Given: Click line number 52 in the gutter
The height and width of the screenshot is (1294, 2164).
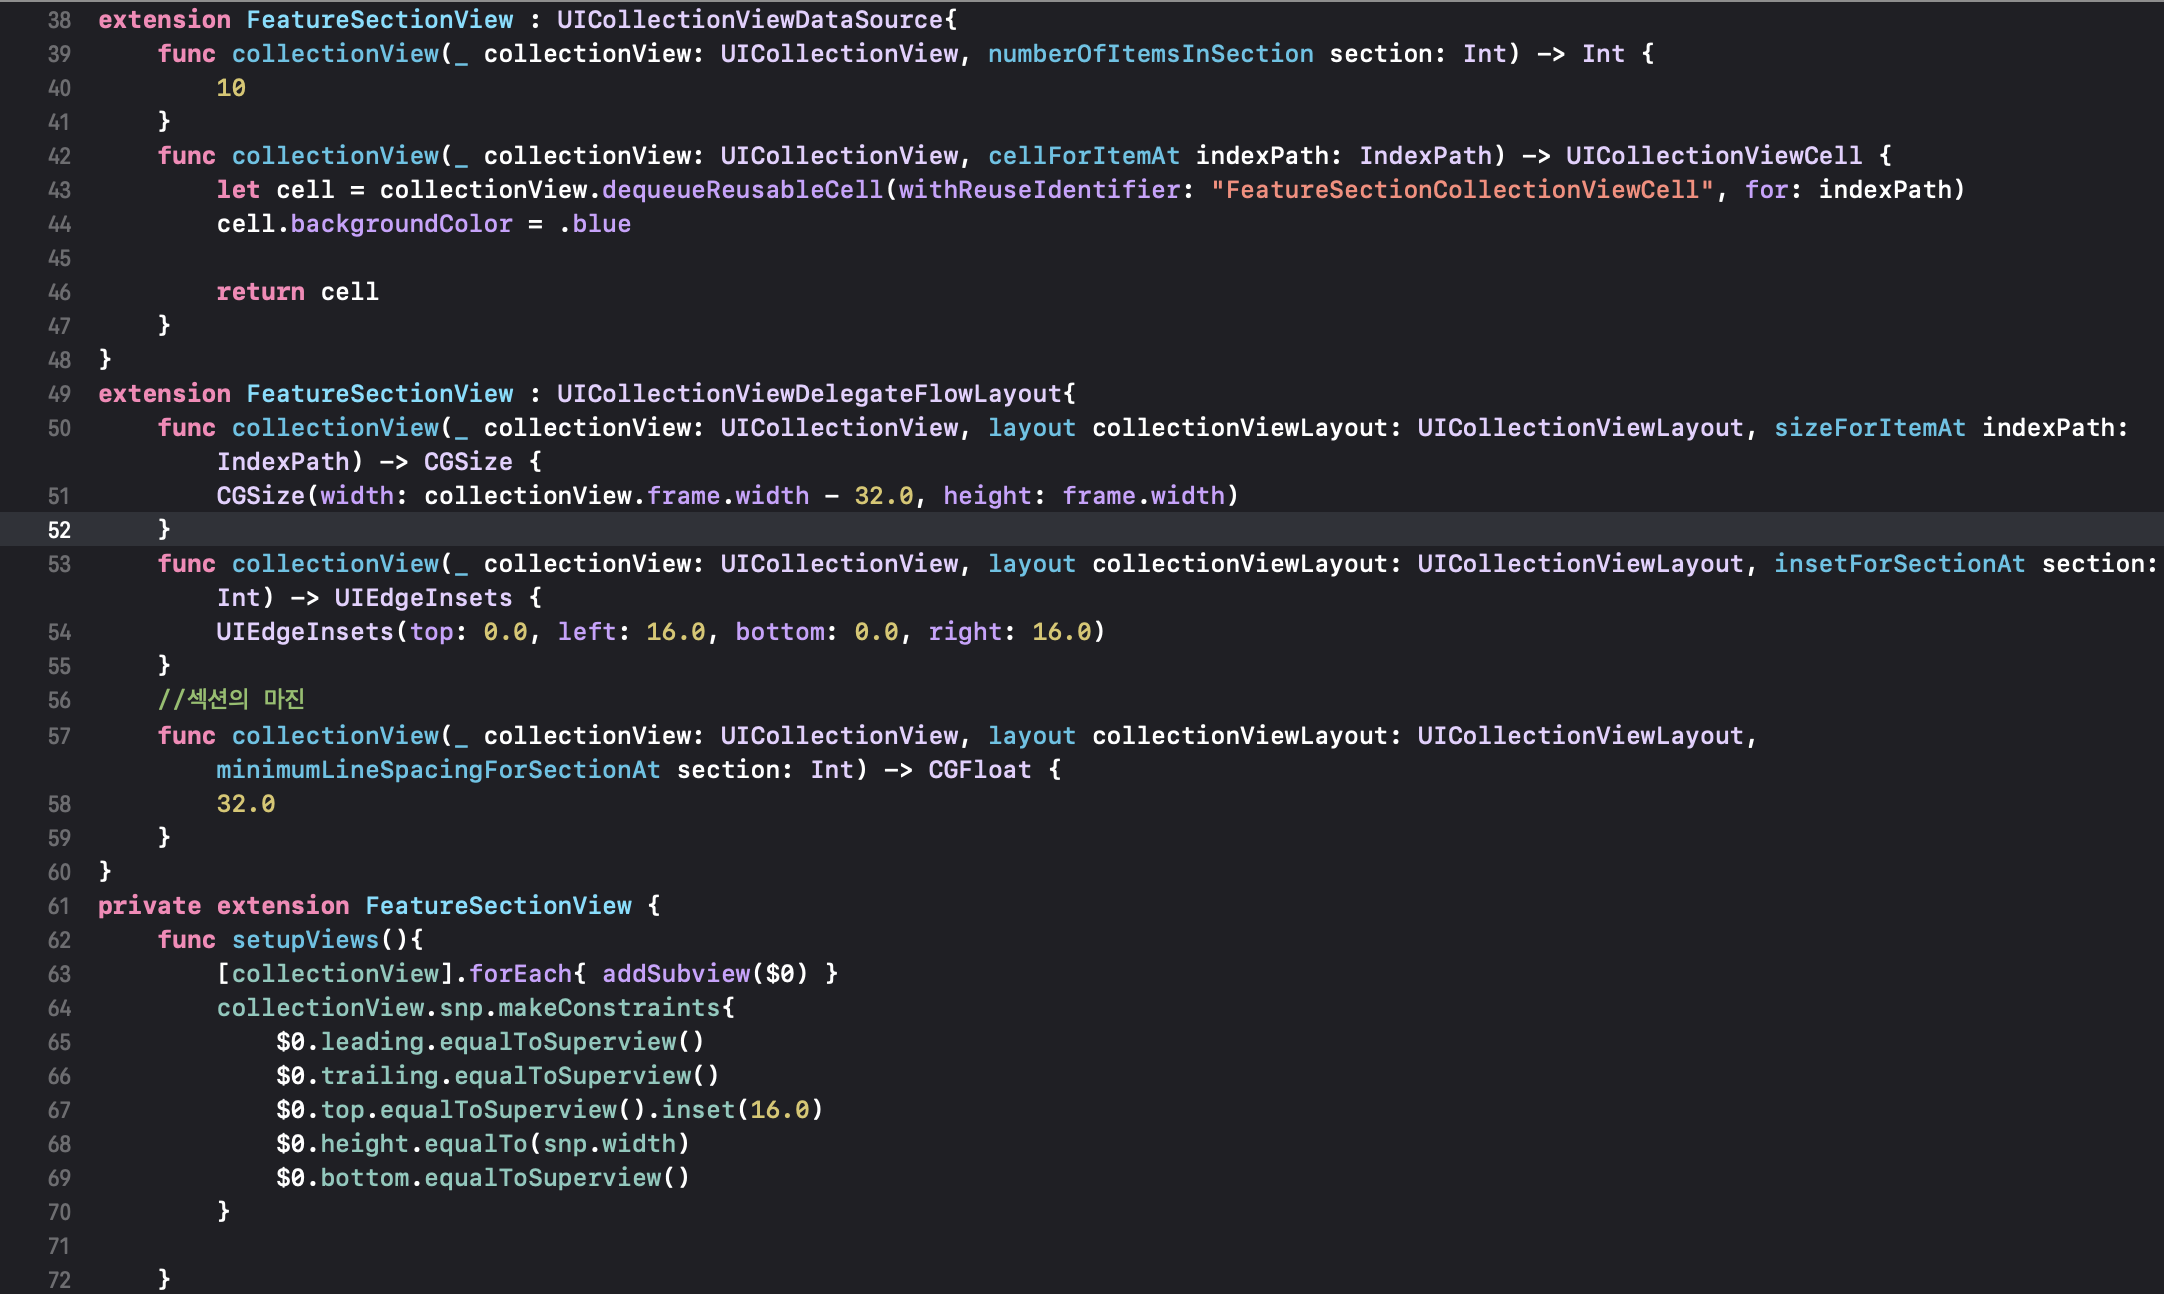Looking at the screenshot, I should tap(59, 530).
